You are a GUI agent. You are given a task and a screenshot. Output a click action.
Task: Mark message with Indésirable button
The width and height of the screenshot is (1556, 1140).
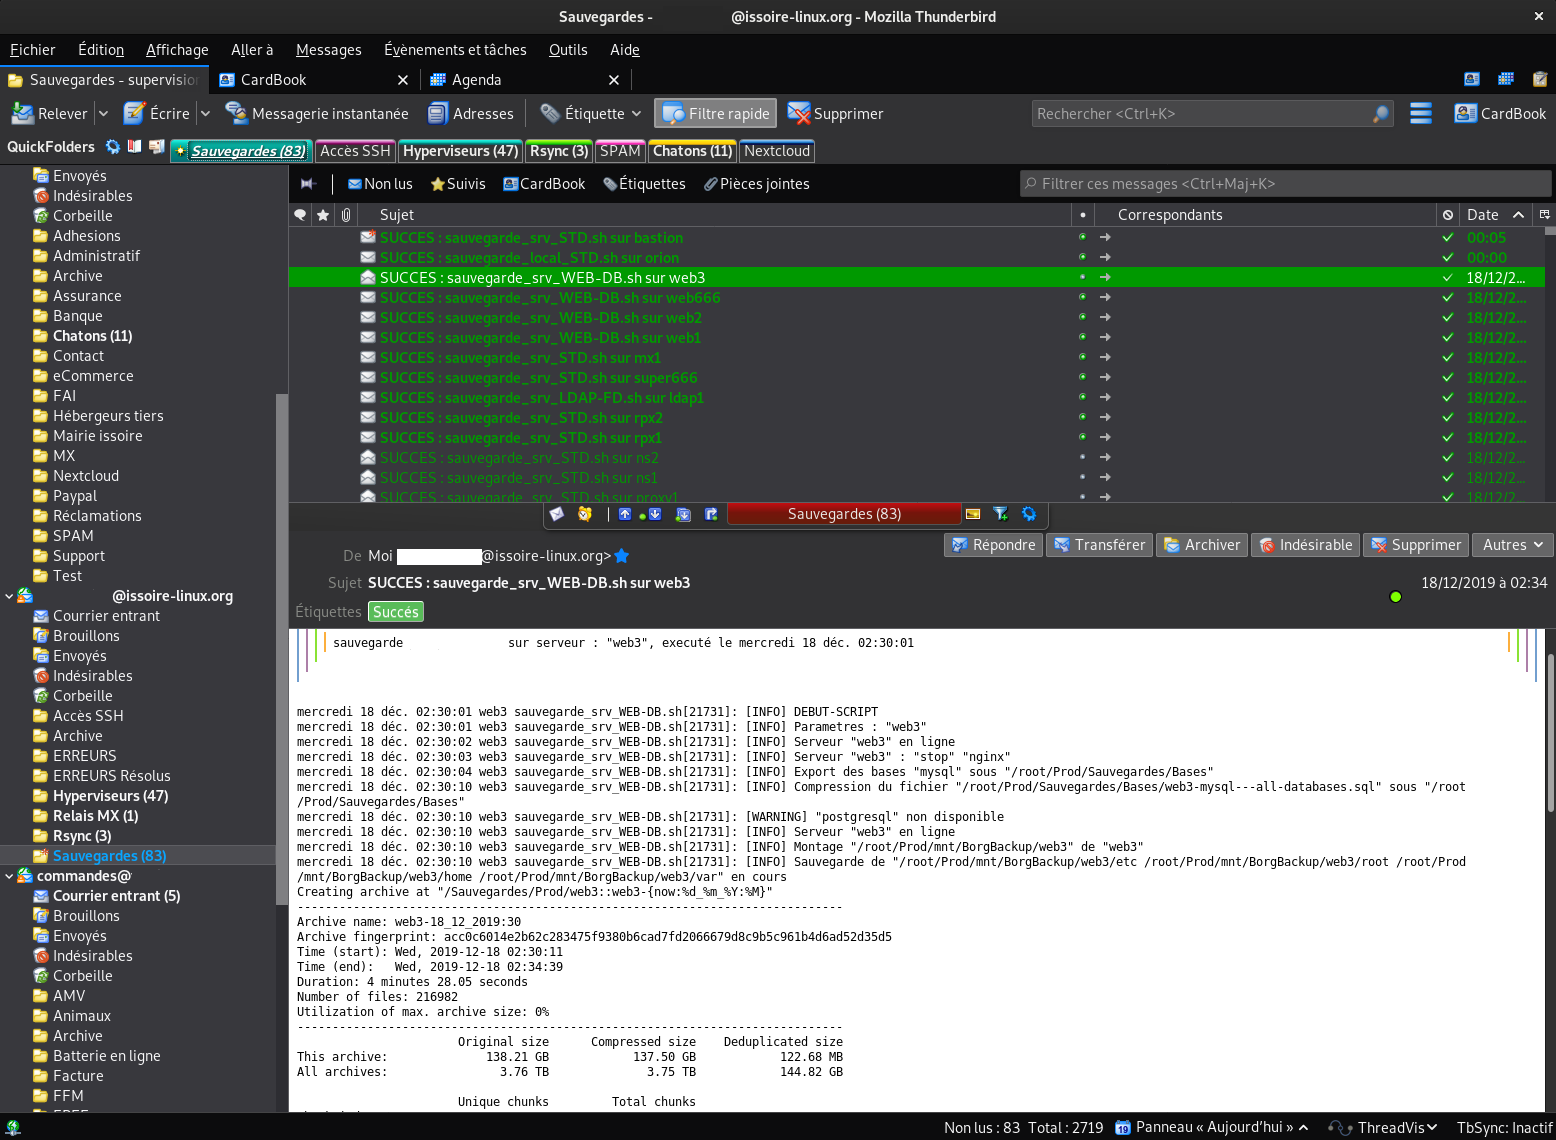point(1306,545)
